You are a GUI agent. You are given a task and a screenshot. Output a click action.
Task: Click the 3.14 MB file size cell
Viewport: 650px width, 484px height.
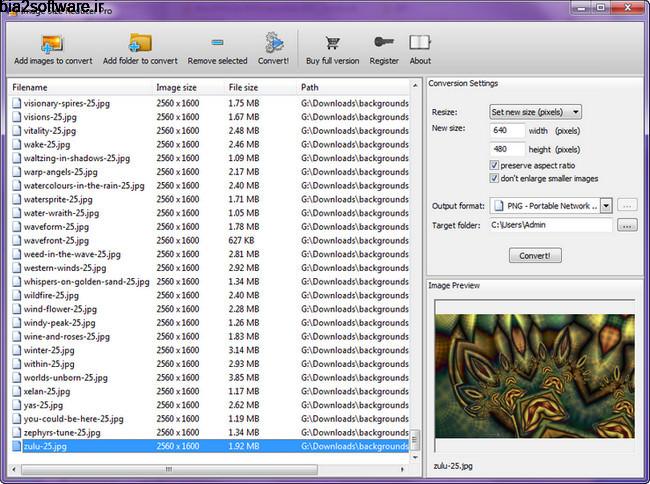tap(244, 350)
